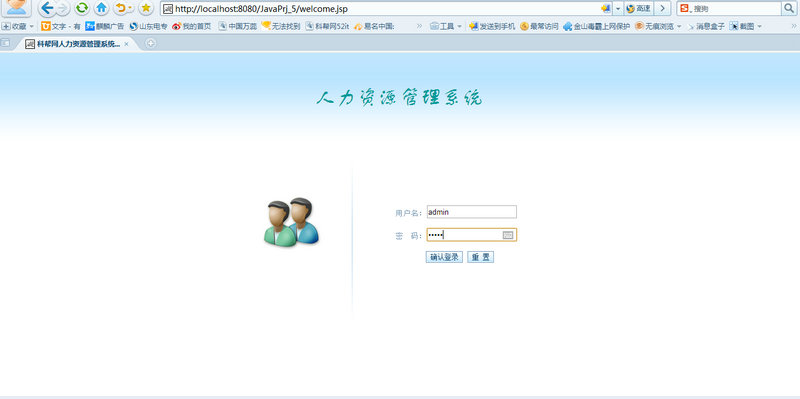The height and width of the screenshot is (399, 800).
Task: Click 金山毒霸上网保护 toolbar item
Action: [x=596, y=26]
